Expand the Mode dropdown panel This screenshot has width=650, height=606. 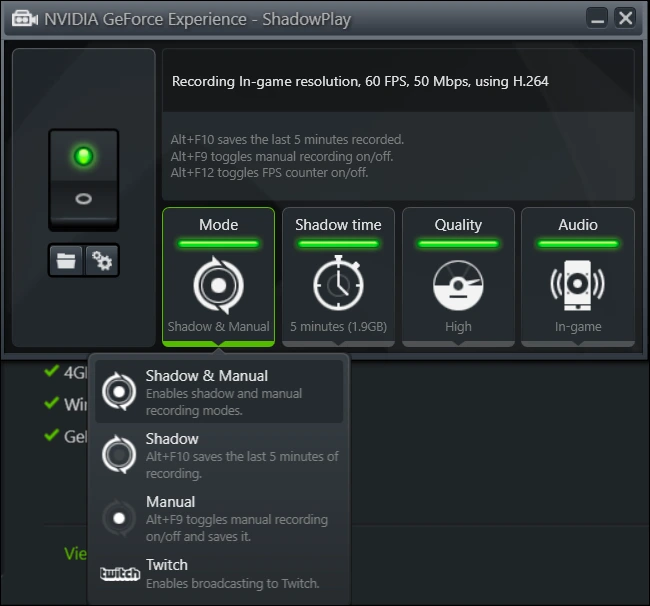click(x=218, y=276)
